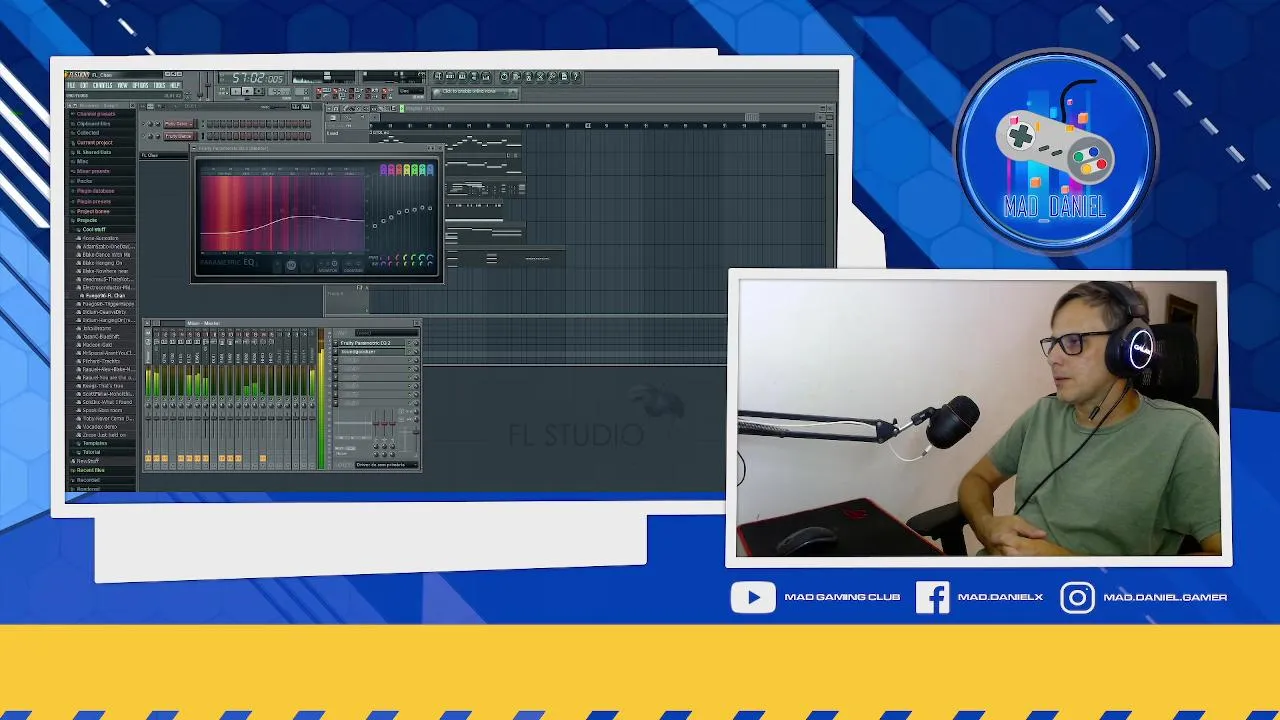The width and height of the screenshot is (1280, 720).
Task: Open the HELP menu
Action: tap(175, 85)
